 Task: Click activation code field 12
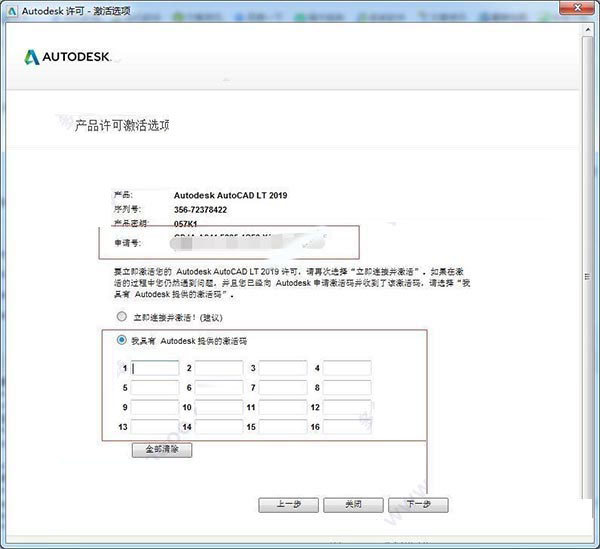(347, 407)
